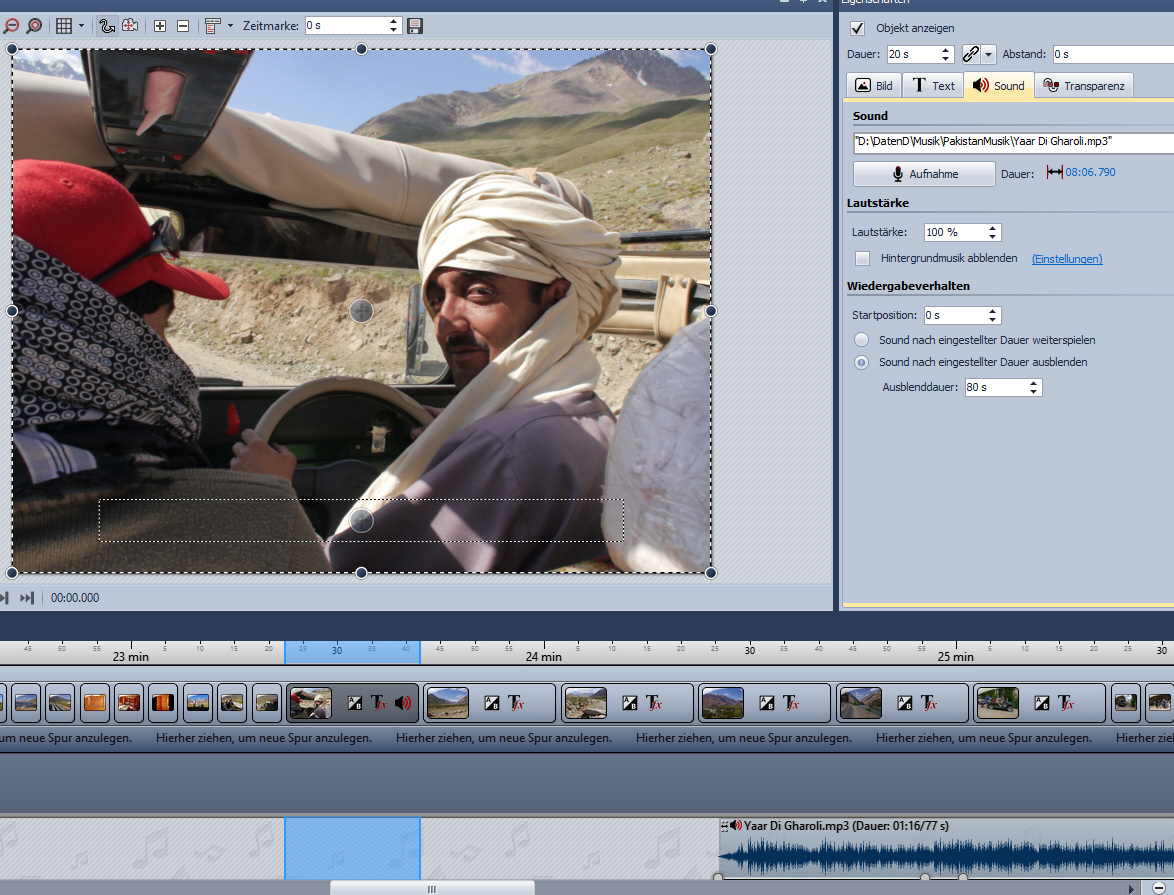Save the Zeitmarke with floppy disk icon
This screenshot has width=1174, height=895.
(x=415, y=26)
